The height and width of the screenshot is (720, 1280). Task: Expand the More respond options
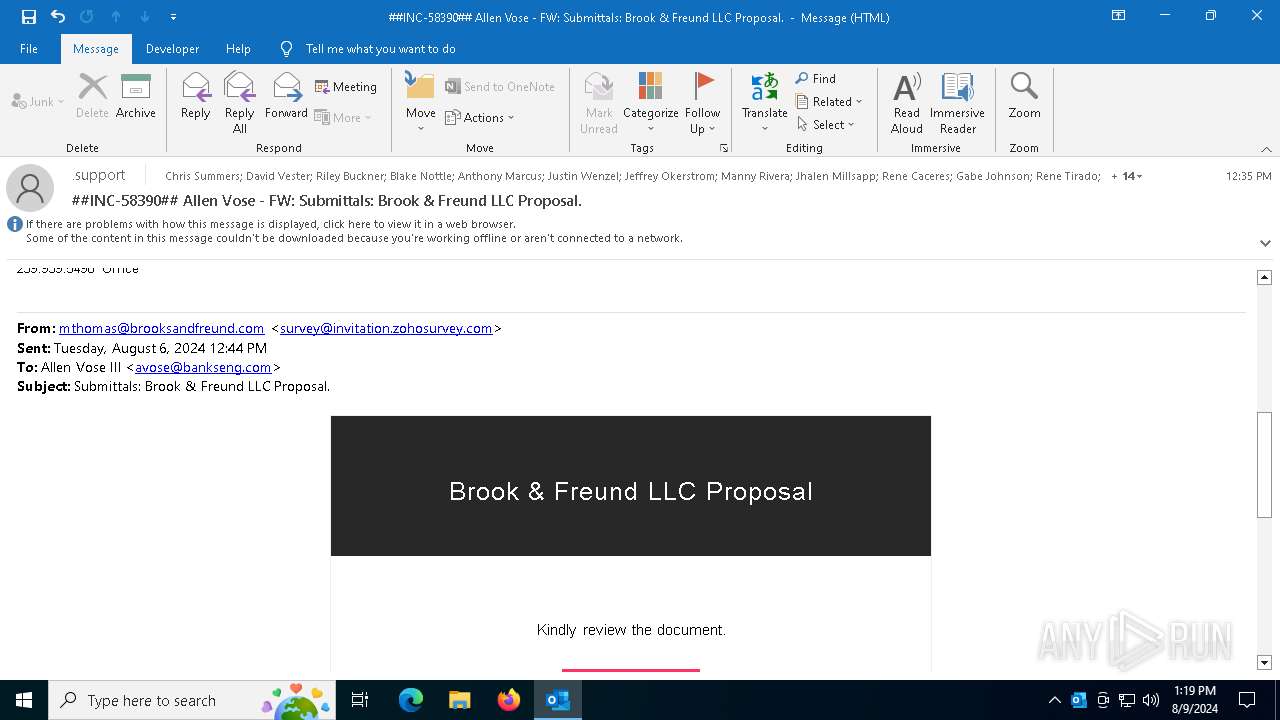pos(343,117)
